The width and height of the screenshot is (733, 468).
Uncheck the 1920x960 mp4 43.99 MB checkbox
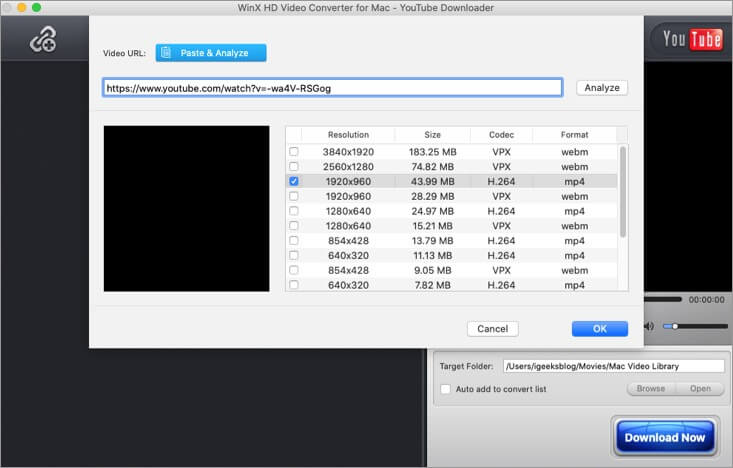click(294, 181)
